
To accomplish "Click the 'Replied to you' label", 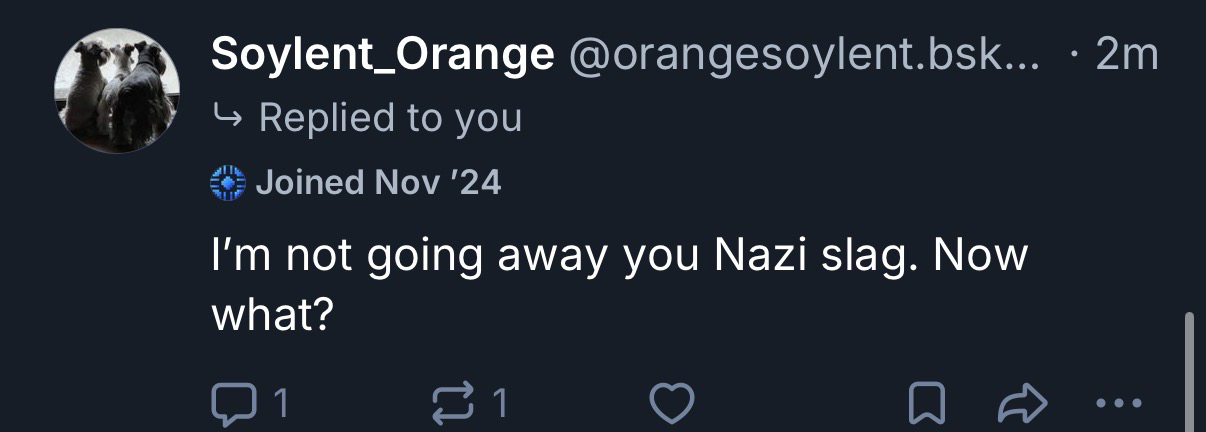I will [x=390, y=118].
